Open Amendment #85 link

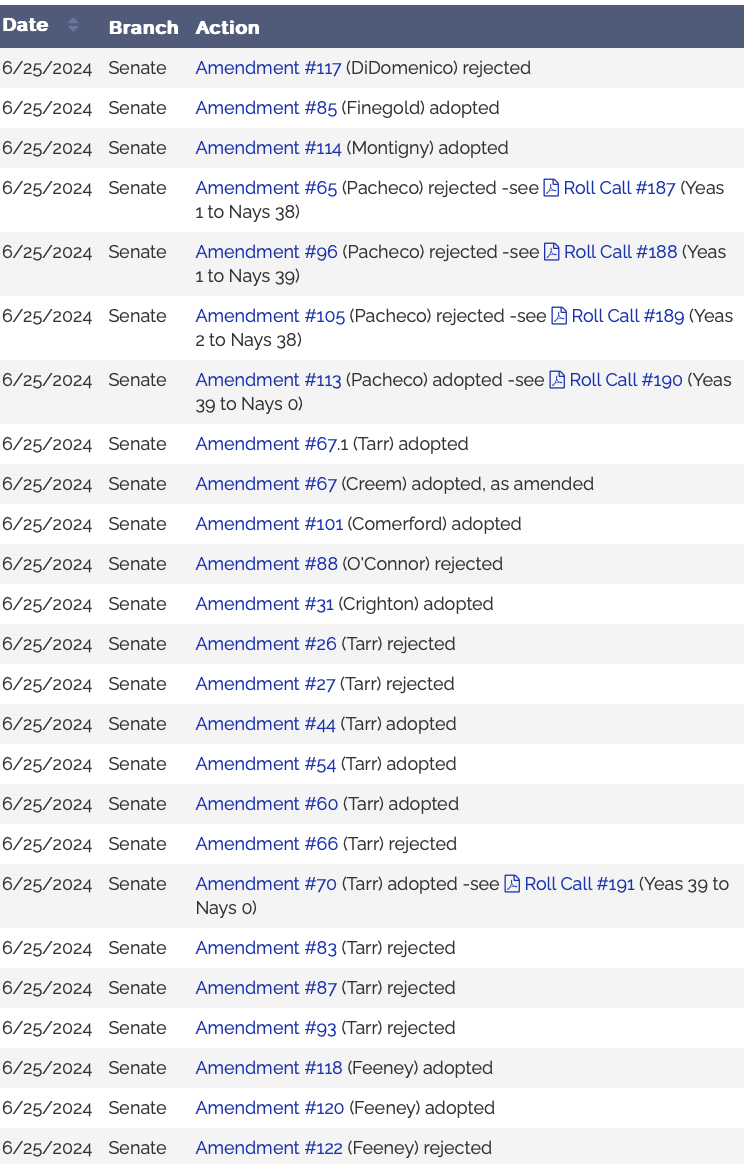point(266,108)
